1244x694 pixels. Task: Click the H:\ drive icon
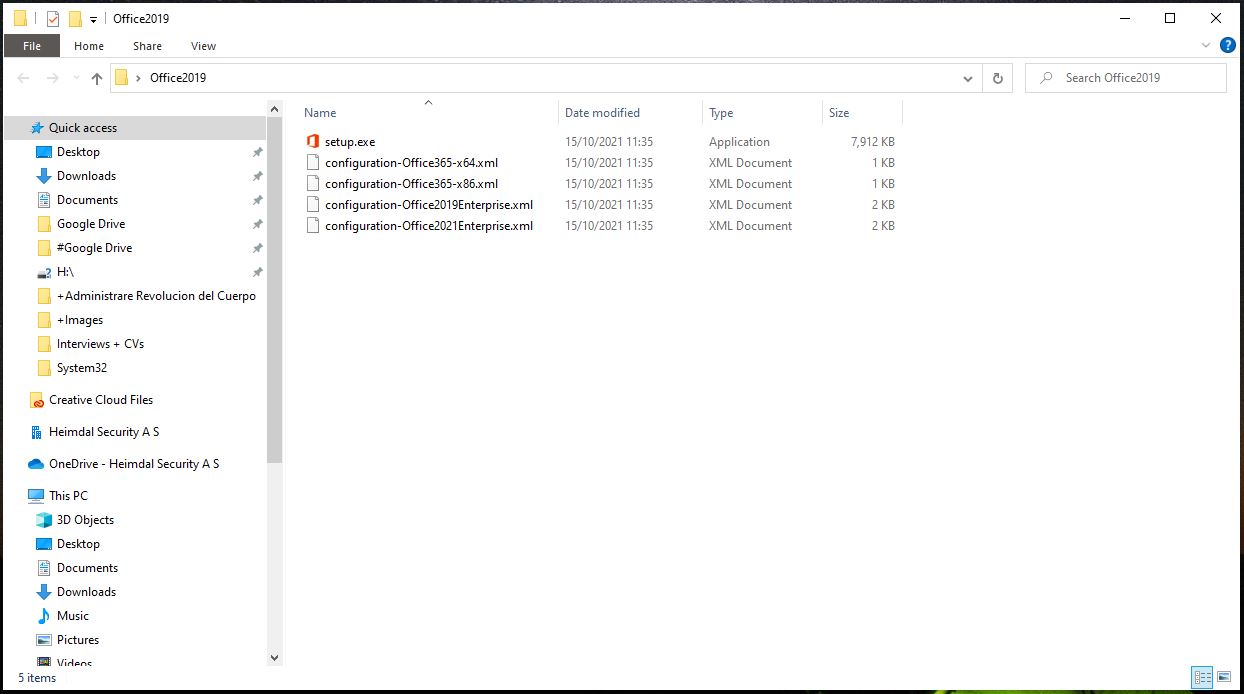click(44, 272)
